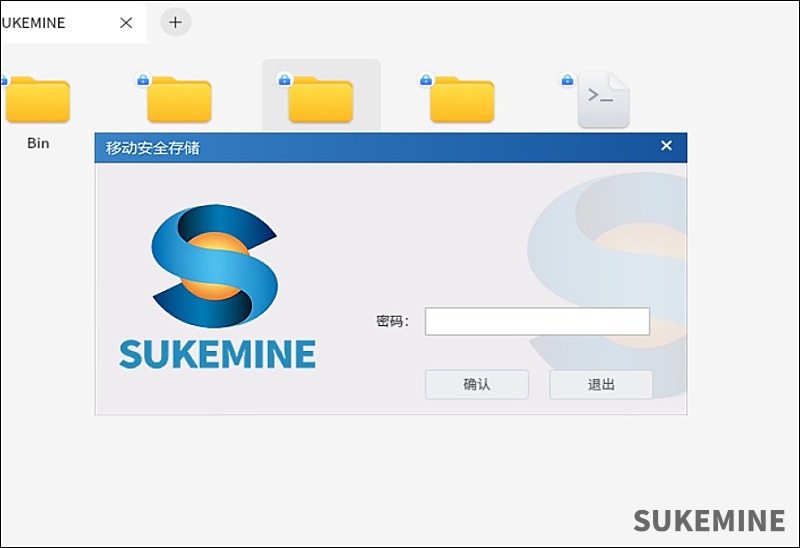Click lock badge on the second folder
The image size is (800, 548).
pyautogui.click(x=142, y=79)
